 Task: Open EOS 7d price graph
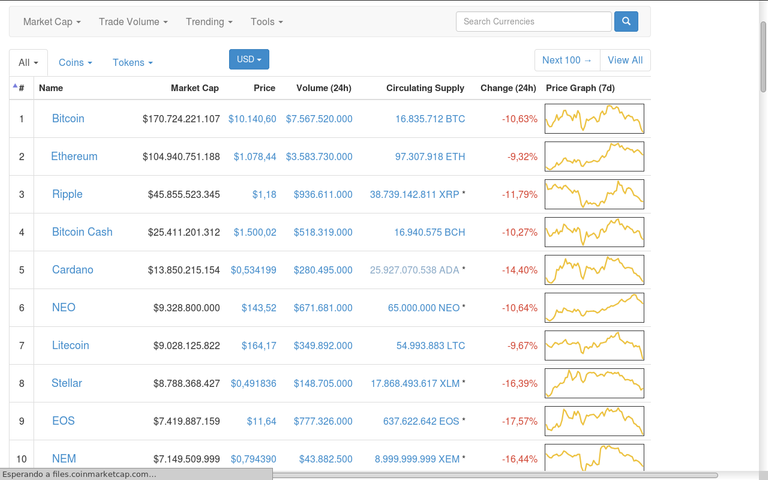click(594, 420)
